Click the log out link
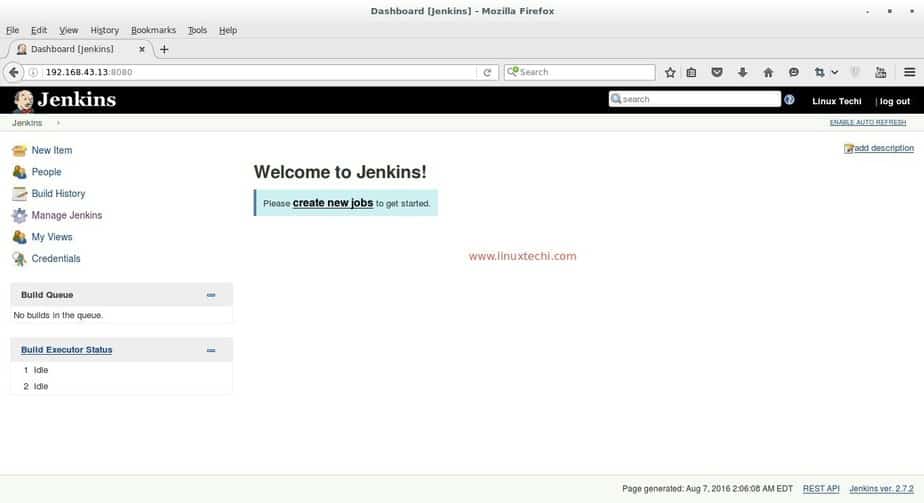924x503 pixels. (895, 101)
